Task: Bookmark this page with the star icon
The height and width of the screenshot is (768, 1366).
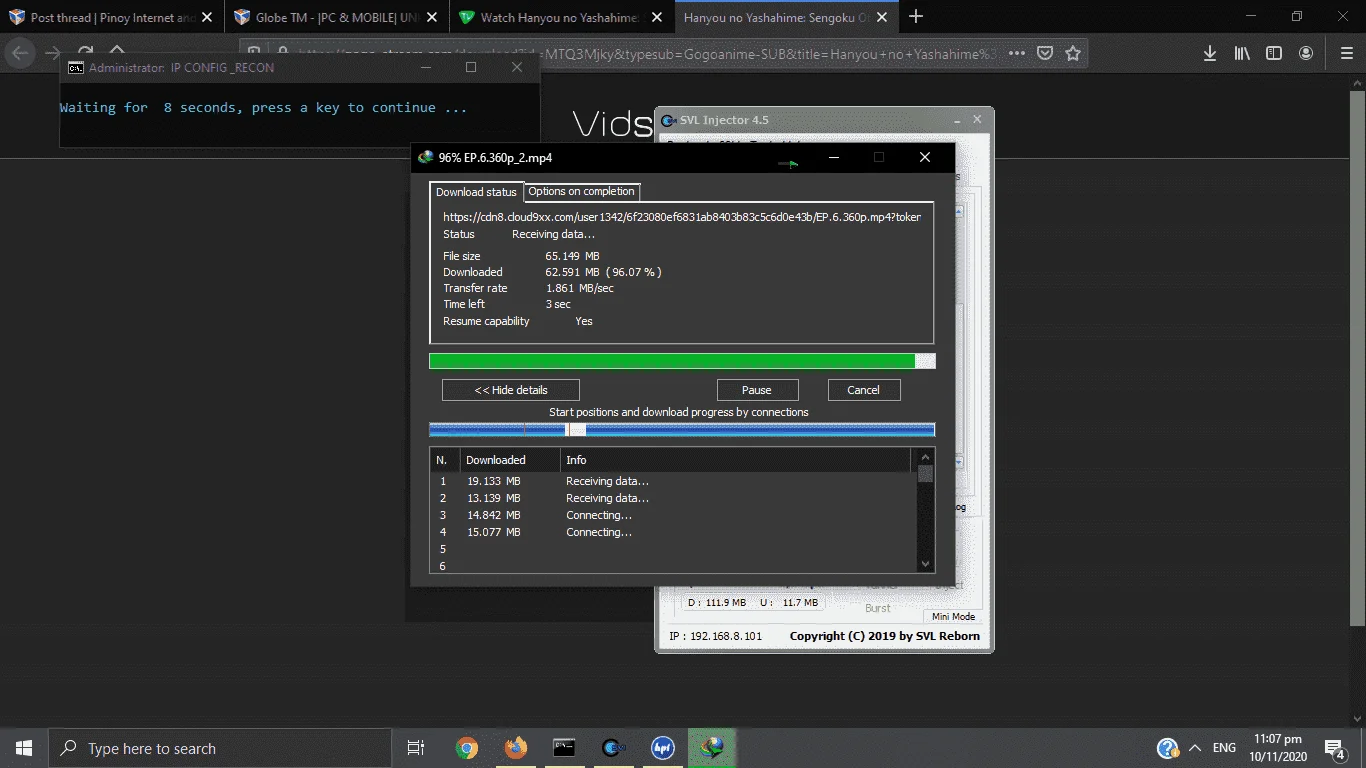Action: click(x=1073, y=53)
